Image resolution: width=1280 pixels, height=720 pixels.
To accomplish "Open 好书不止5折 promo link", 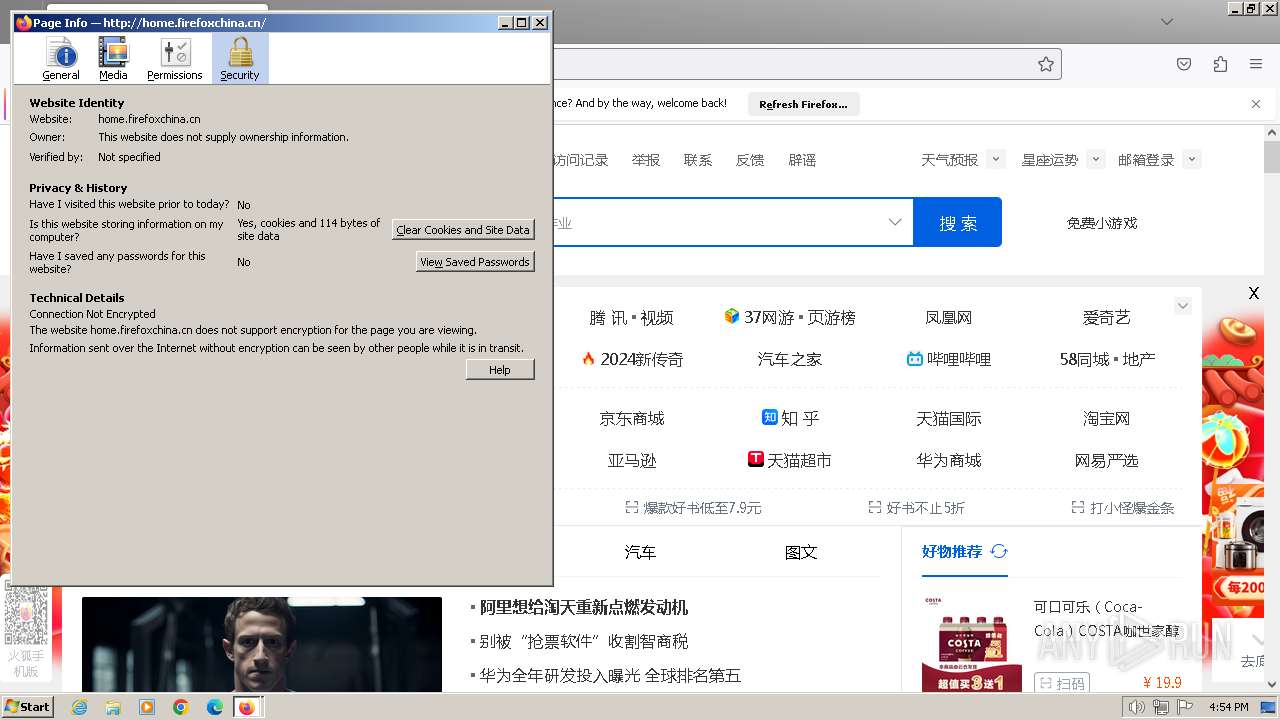I will point(916,508).
